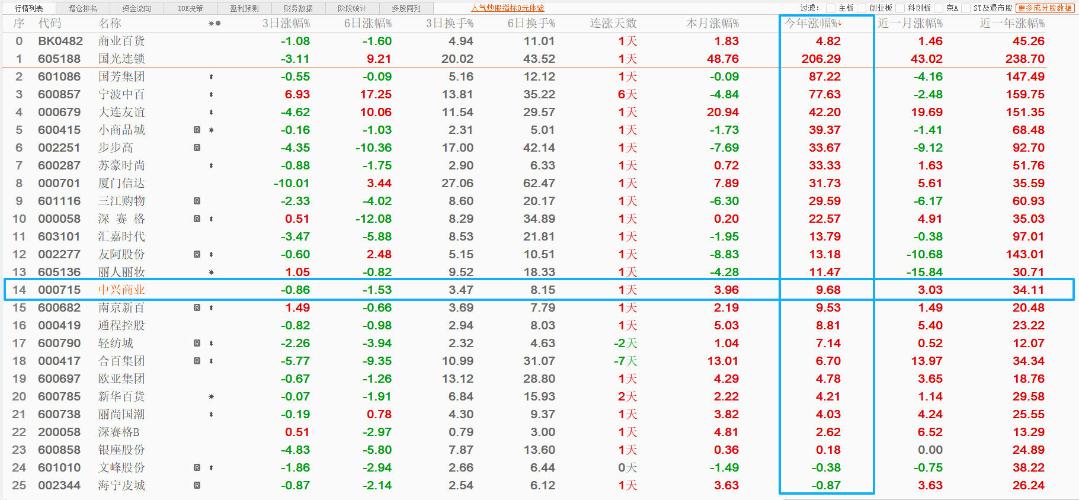Image resolution: width=1079 pixels, height=500 pixels.
Task: Click the R icon in 深赛格 000058 row
Action: click(197, 219)
